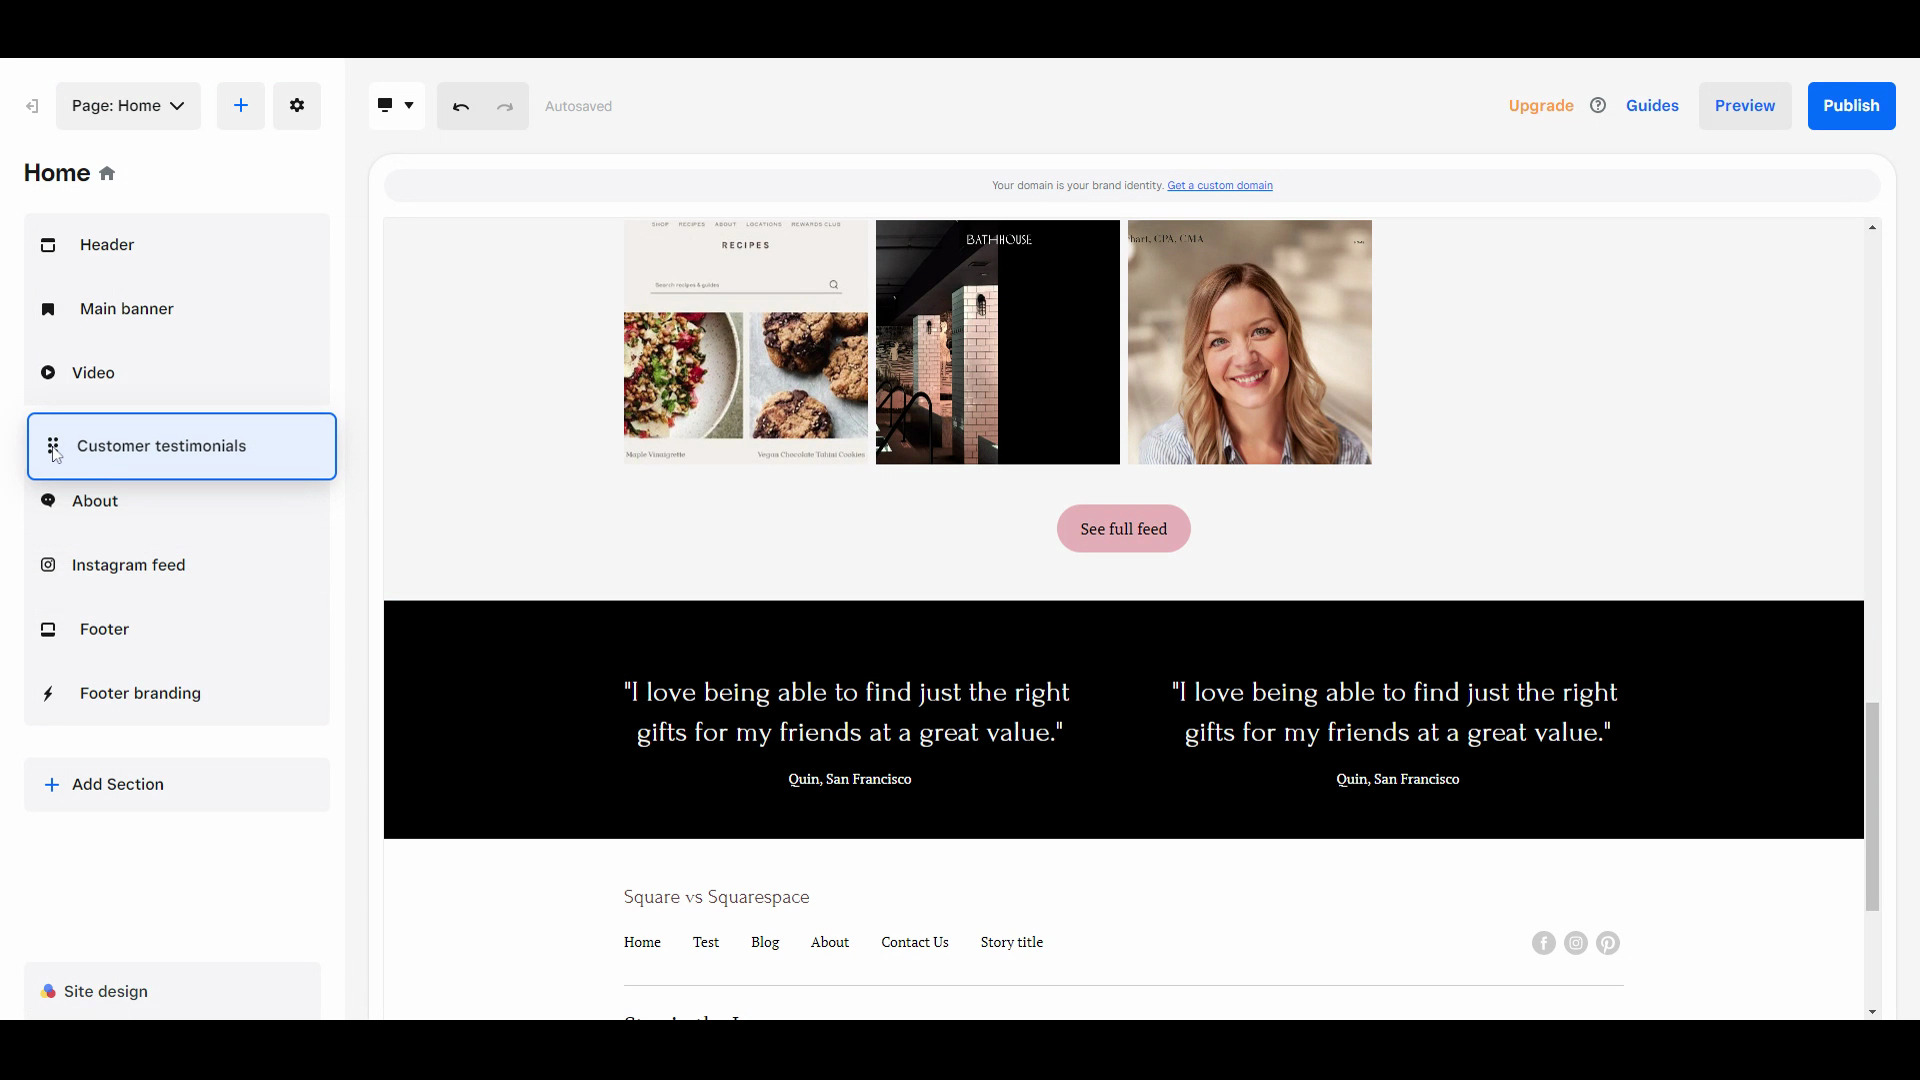Click the exit editor arrow icon
1920x1080 pixels.
point(32,106)
